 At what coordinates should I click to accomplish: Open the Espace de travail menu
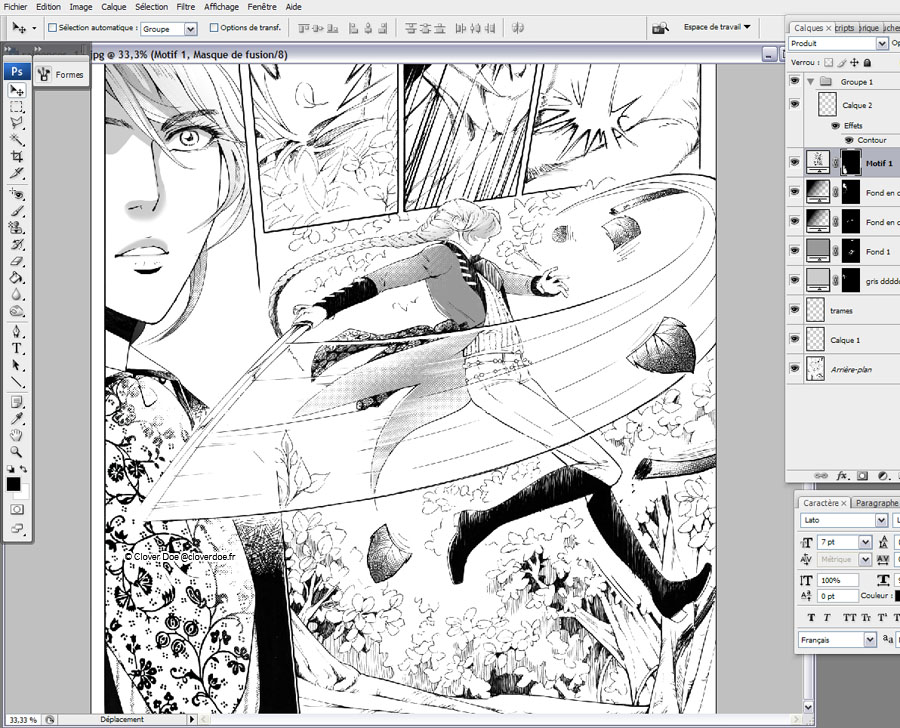tap(717, 27)
